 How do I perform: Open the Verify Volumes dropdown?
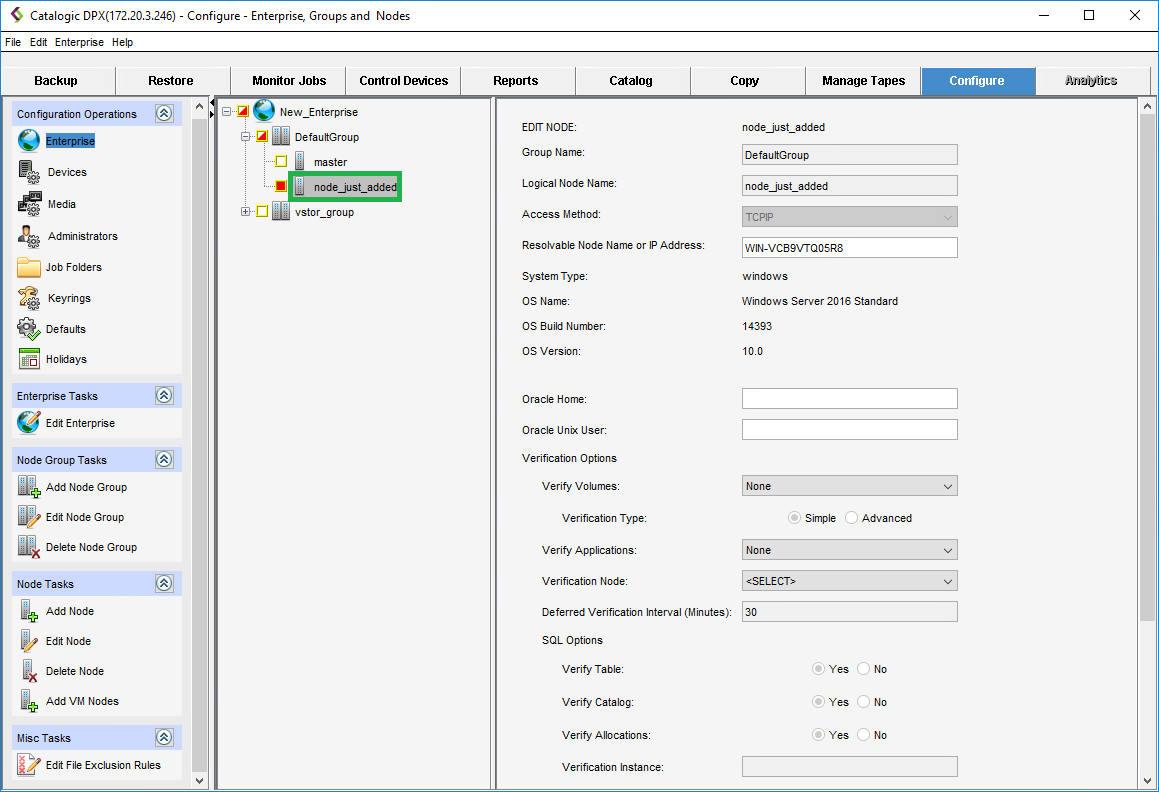coord(849,486)
